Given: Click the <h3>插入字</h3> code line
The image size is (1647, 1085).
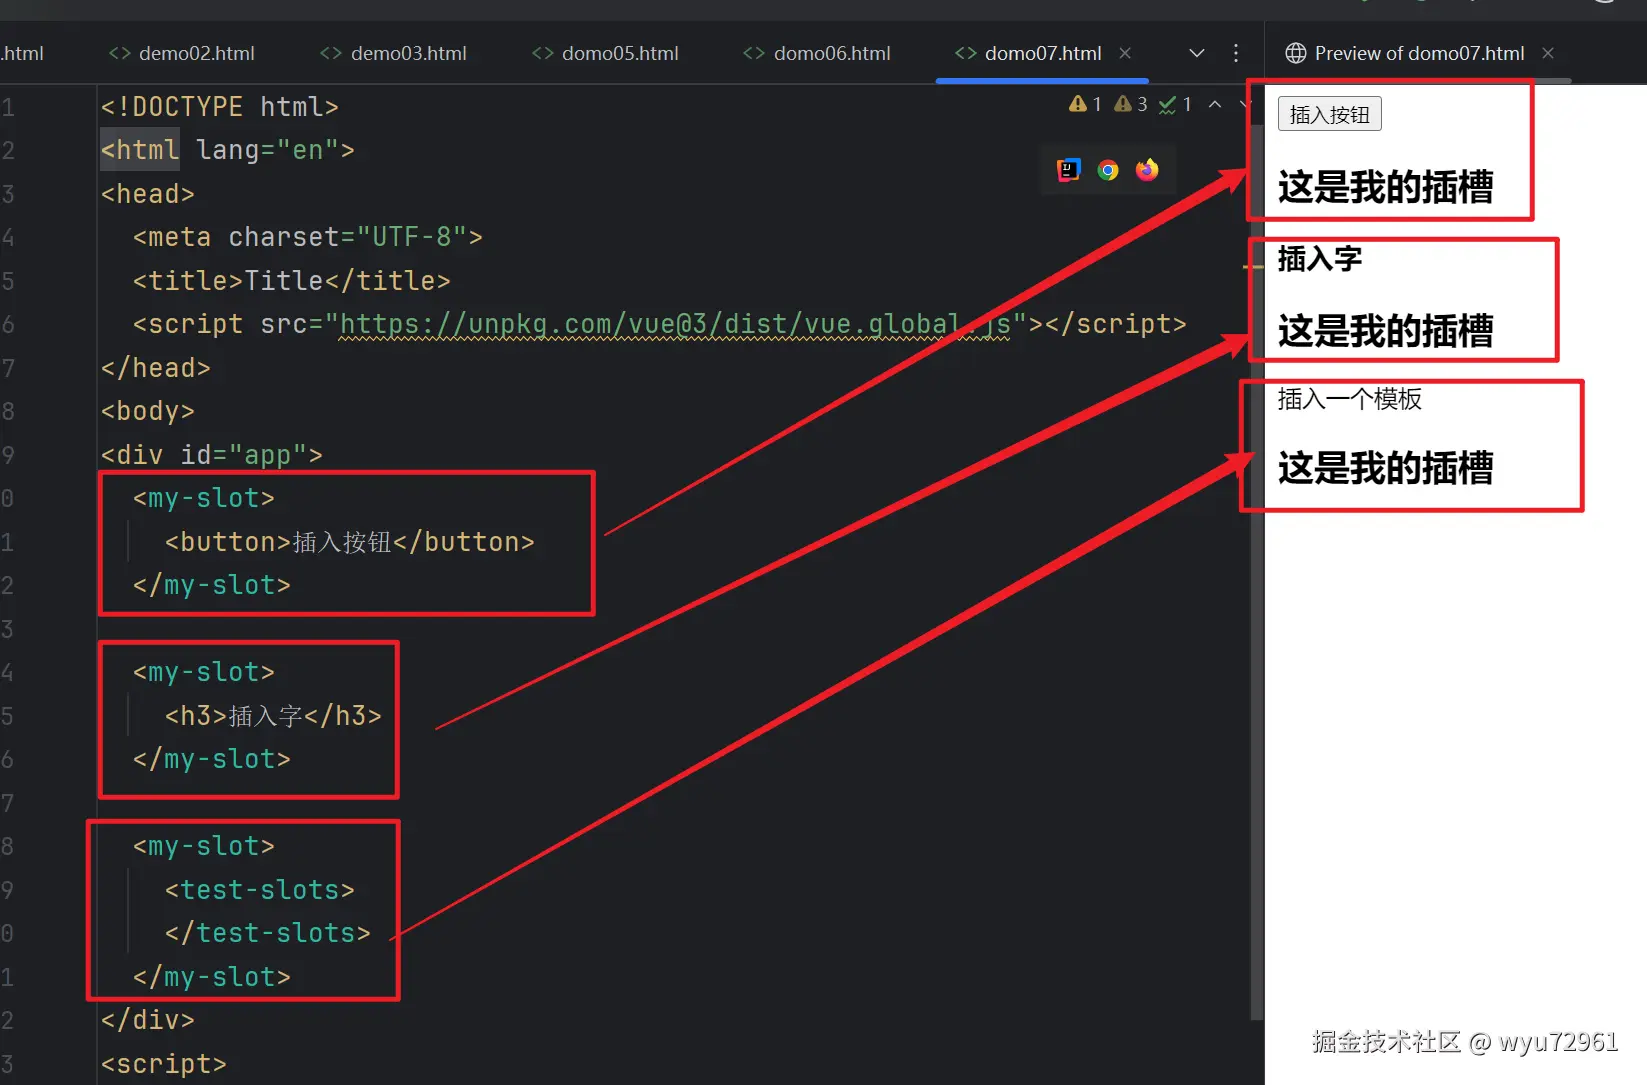Looking at the screenshot, I should 274,716.
